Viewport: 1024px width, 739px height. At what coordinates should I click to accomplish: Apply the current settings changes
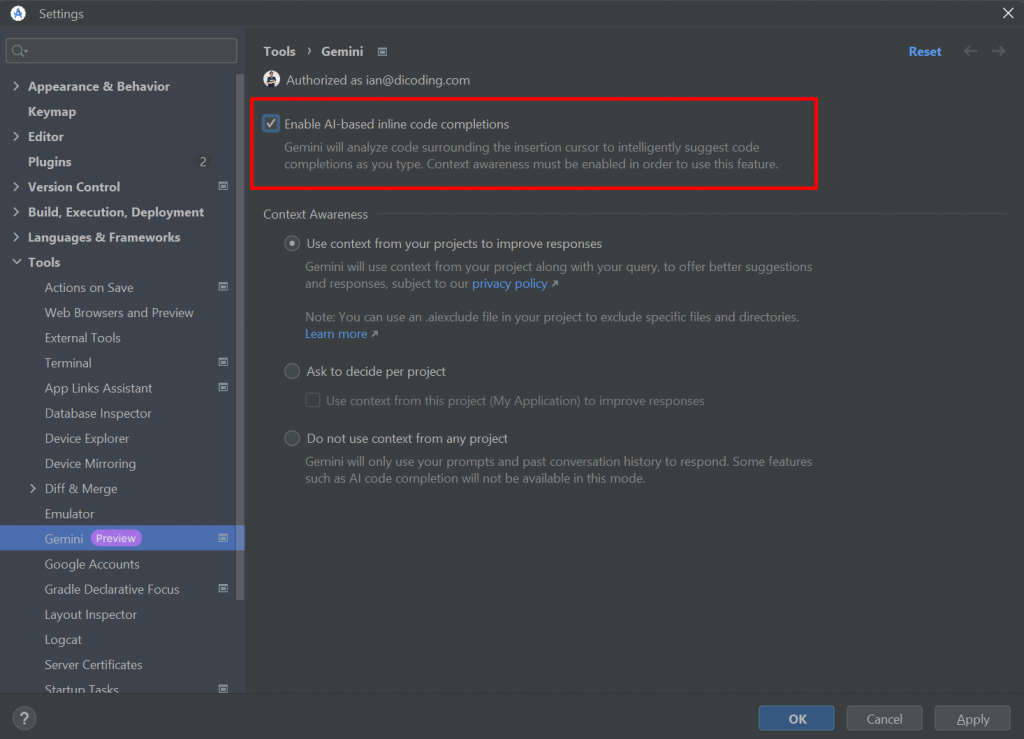click(971, 718)
